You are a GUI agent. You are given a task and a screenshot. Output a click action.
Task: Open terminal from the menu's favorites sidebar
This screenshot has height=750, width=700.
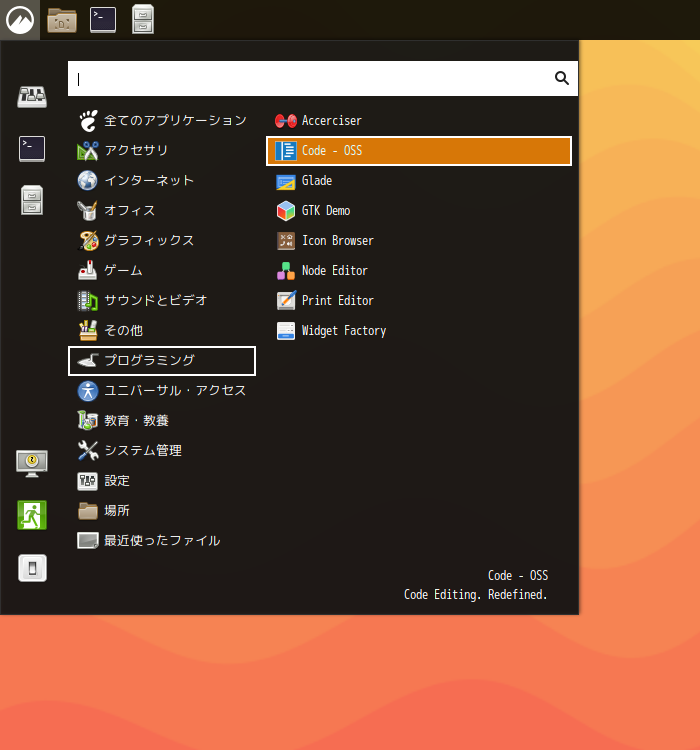pos(32,149)
